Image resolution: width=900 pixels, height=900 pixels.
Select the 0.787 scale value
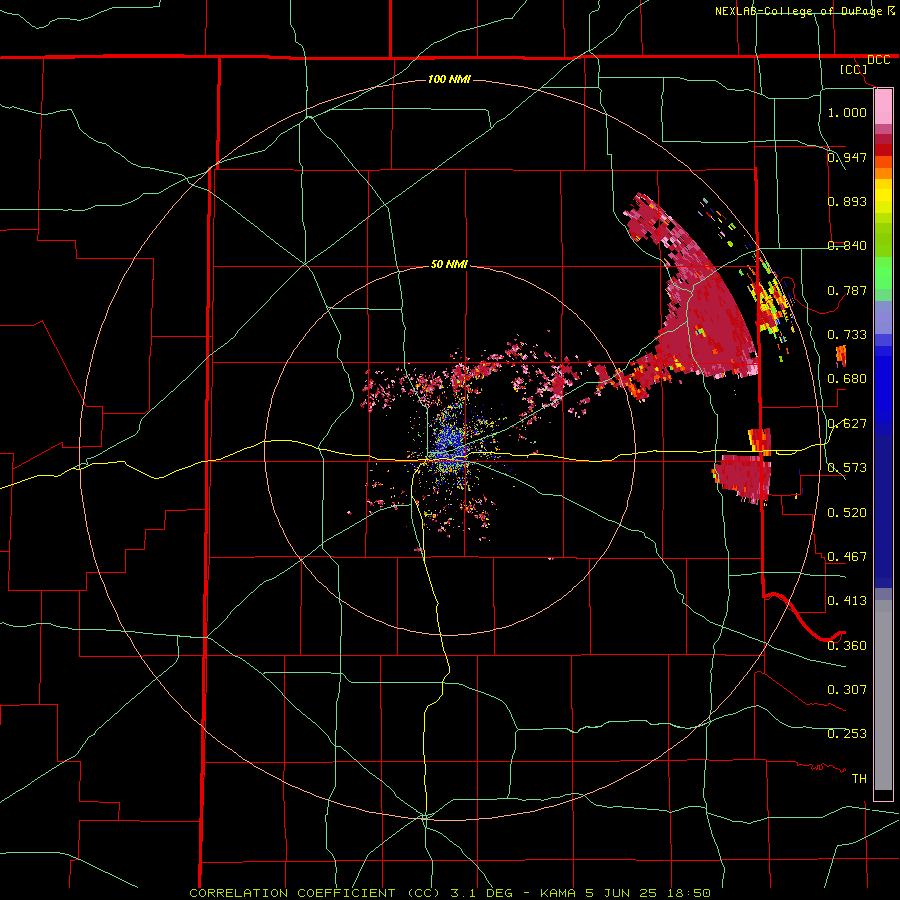coord(847,290)
